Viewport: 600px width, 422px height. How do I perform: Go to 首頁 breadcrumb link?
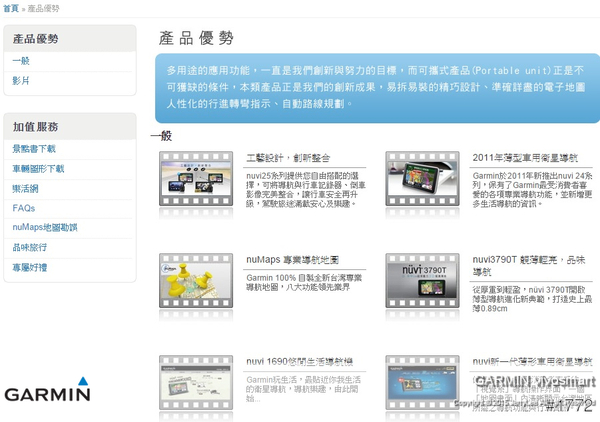[x=11, y=8]
